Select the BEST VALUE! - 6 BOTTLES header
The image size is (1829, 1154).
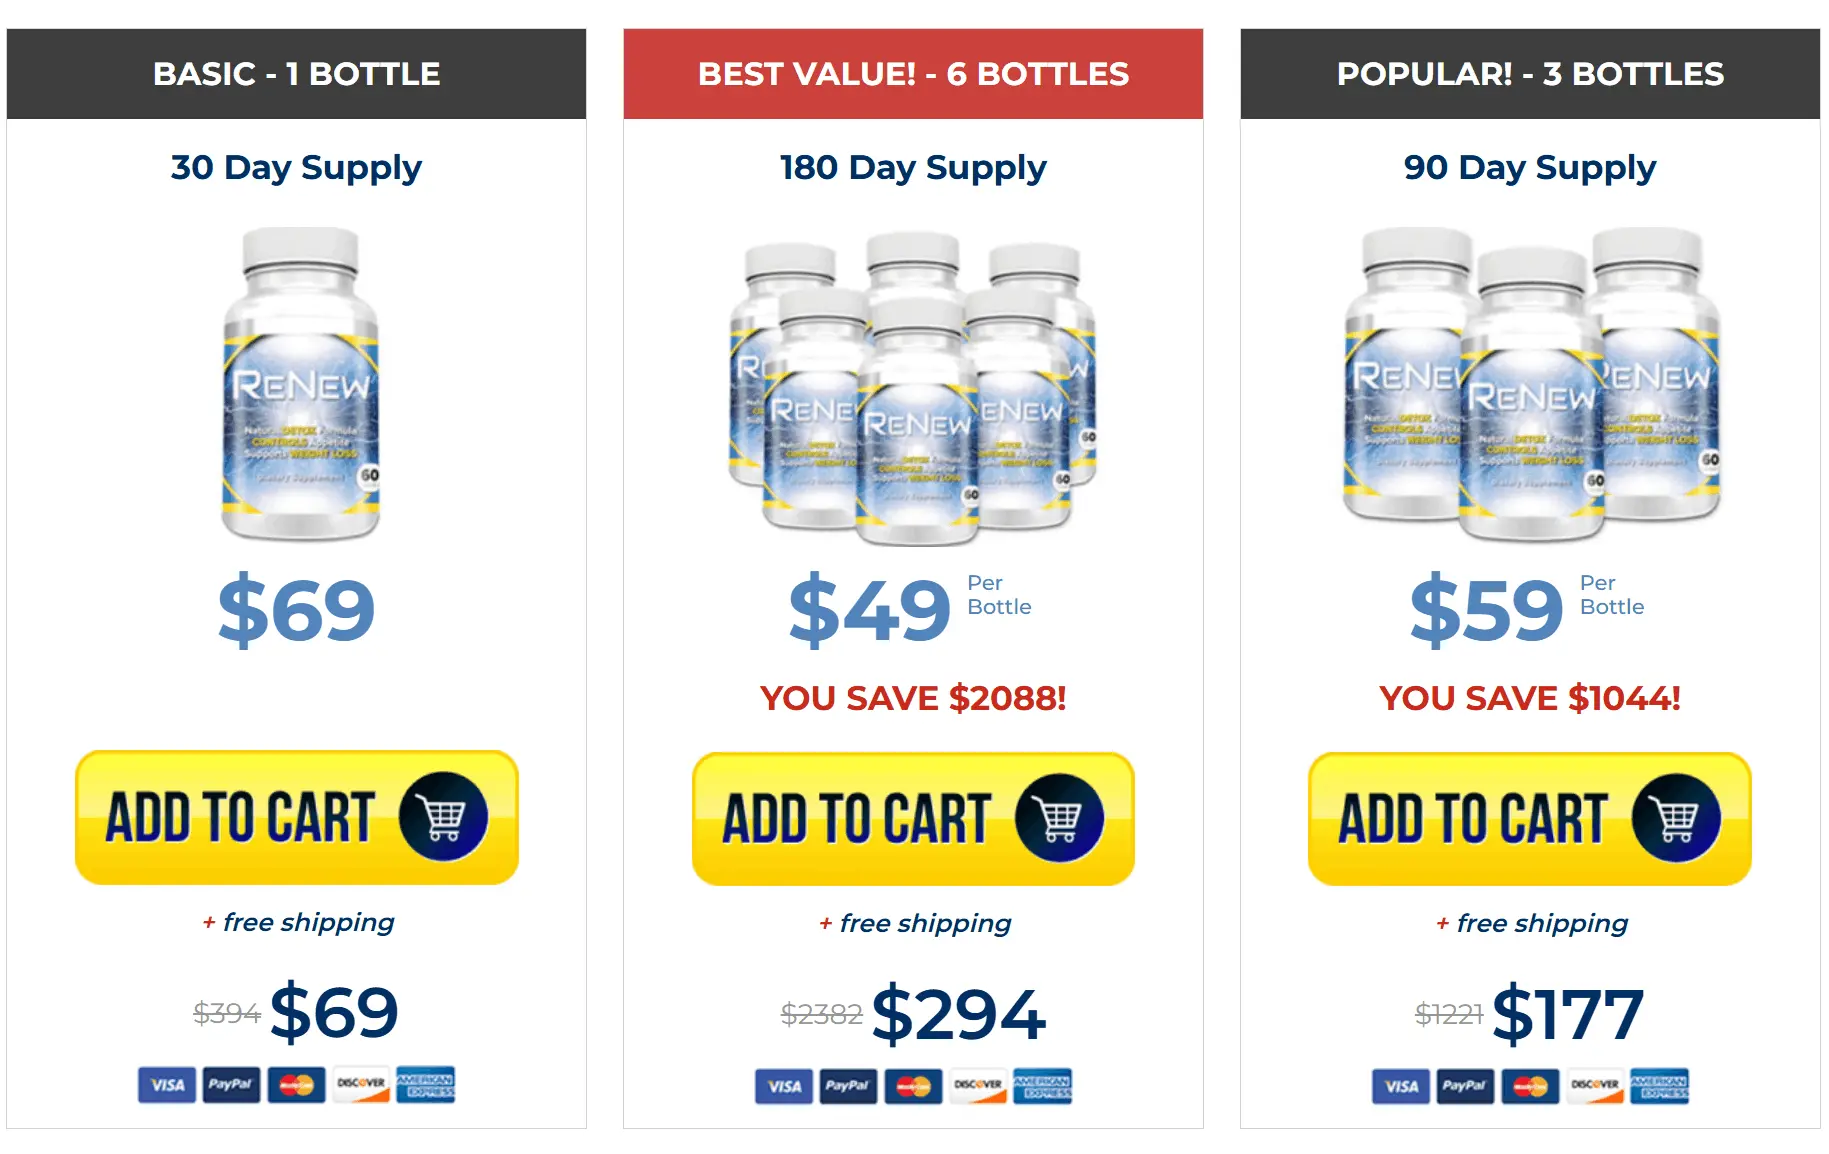tap(913, 73)
